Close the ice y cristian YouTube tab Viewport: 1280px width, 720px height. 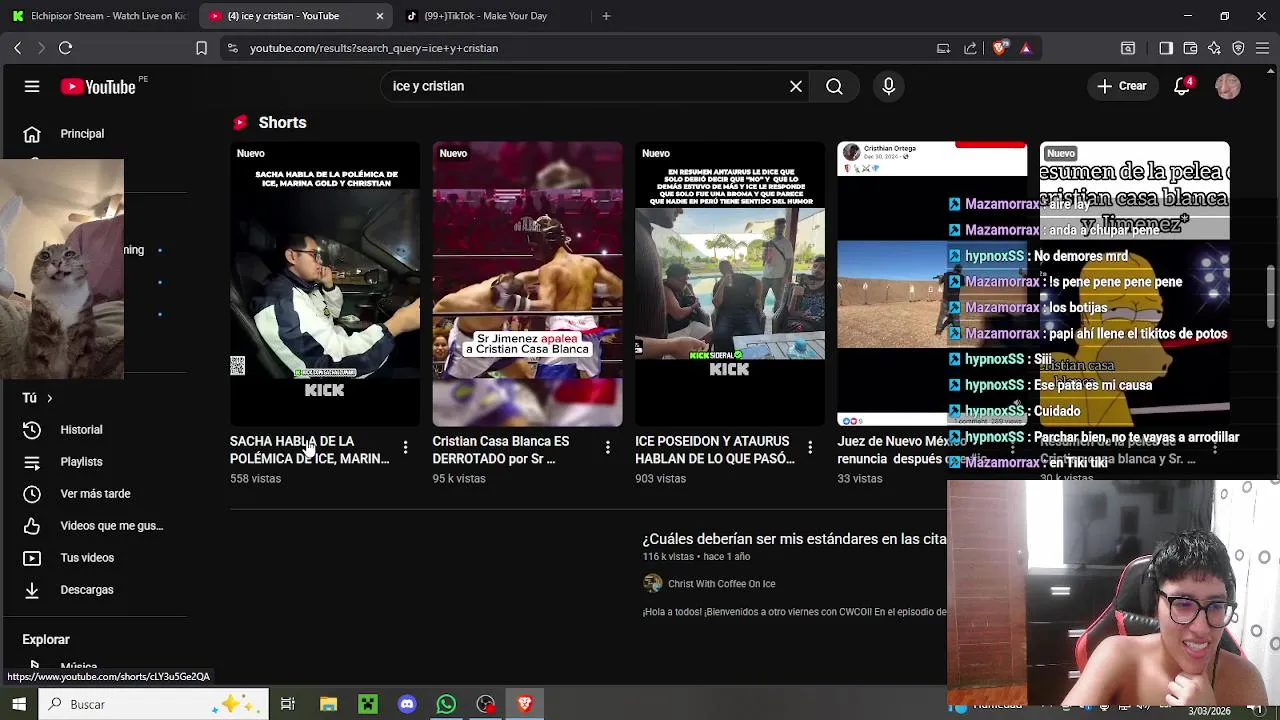[380, 16]
